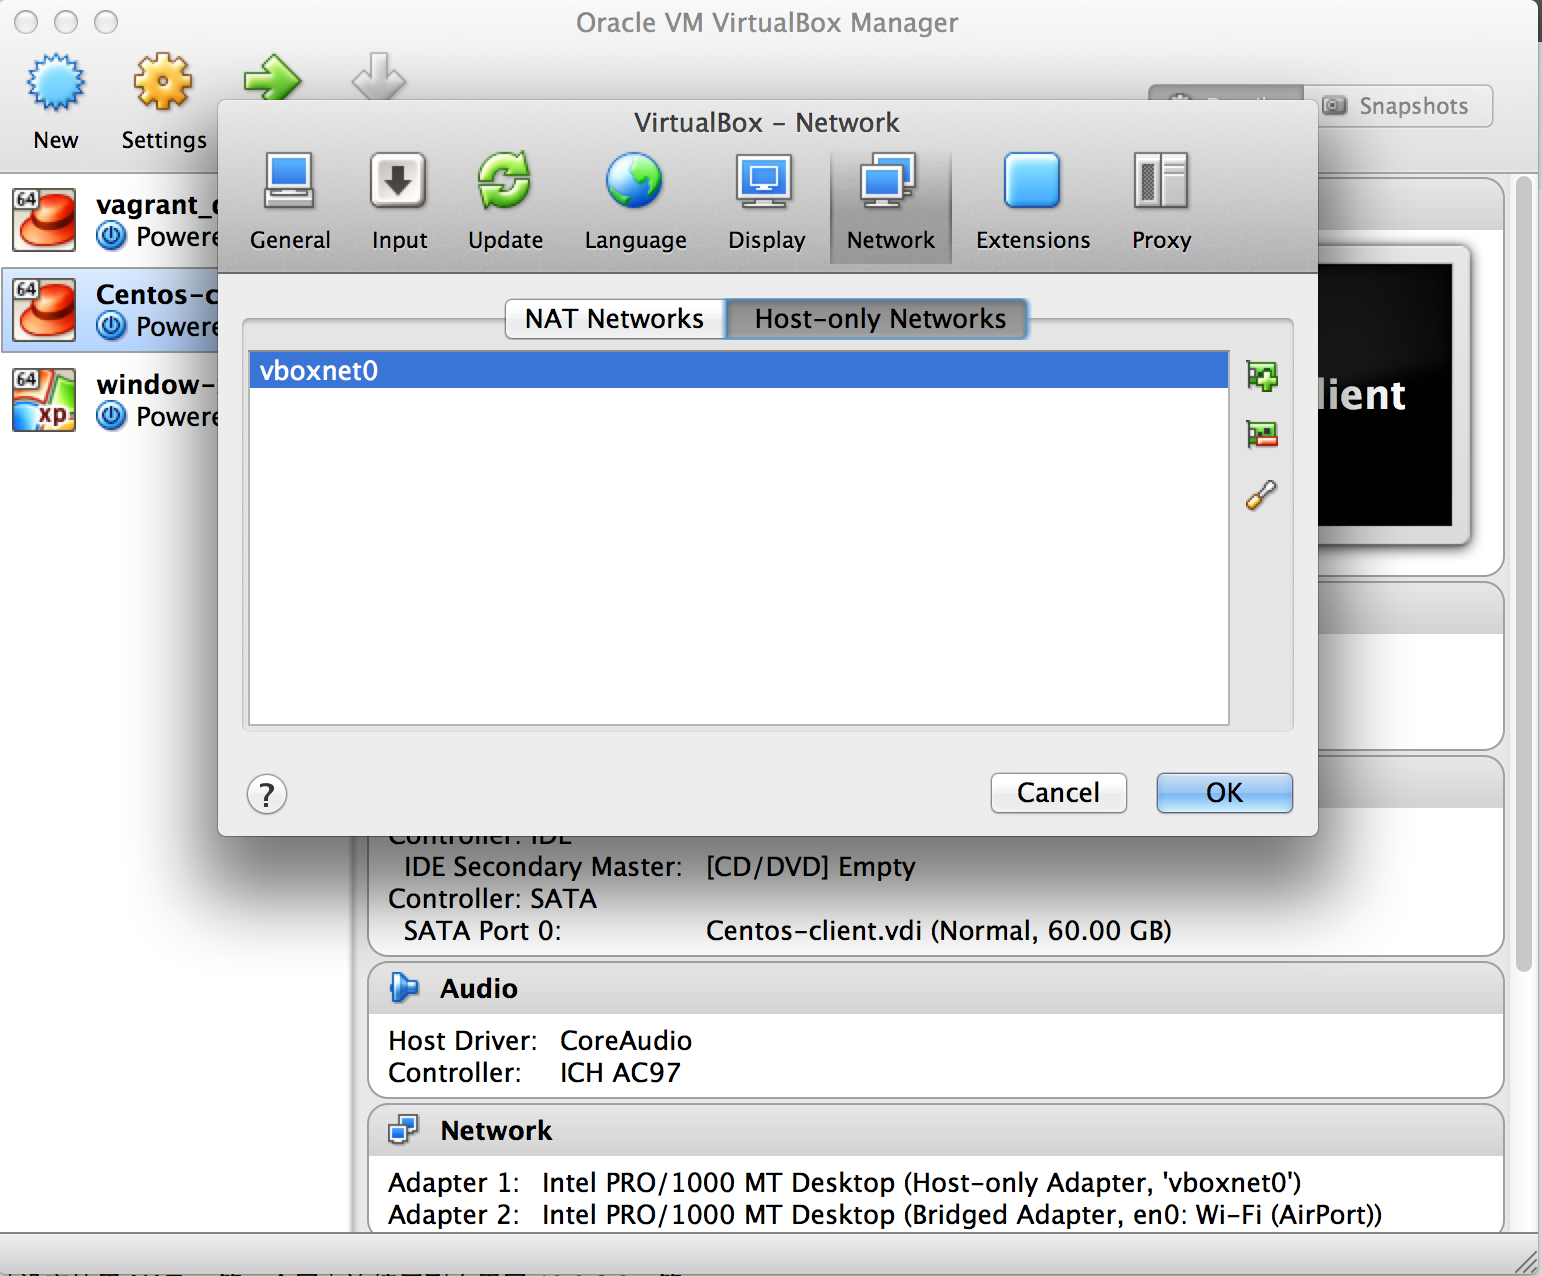
Task: Click the grey Discard arrow icon
Action: (379, 76)
